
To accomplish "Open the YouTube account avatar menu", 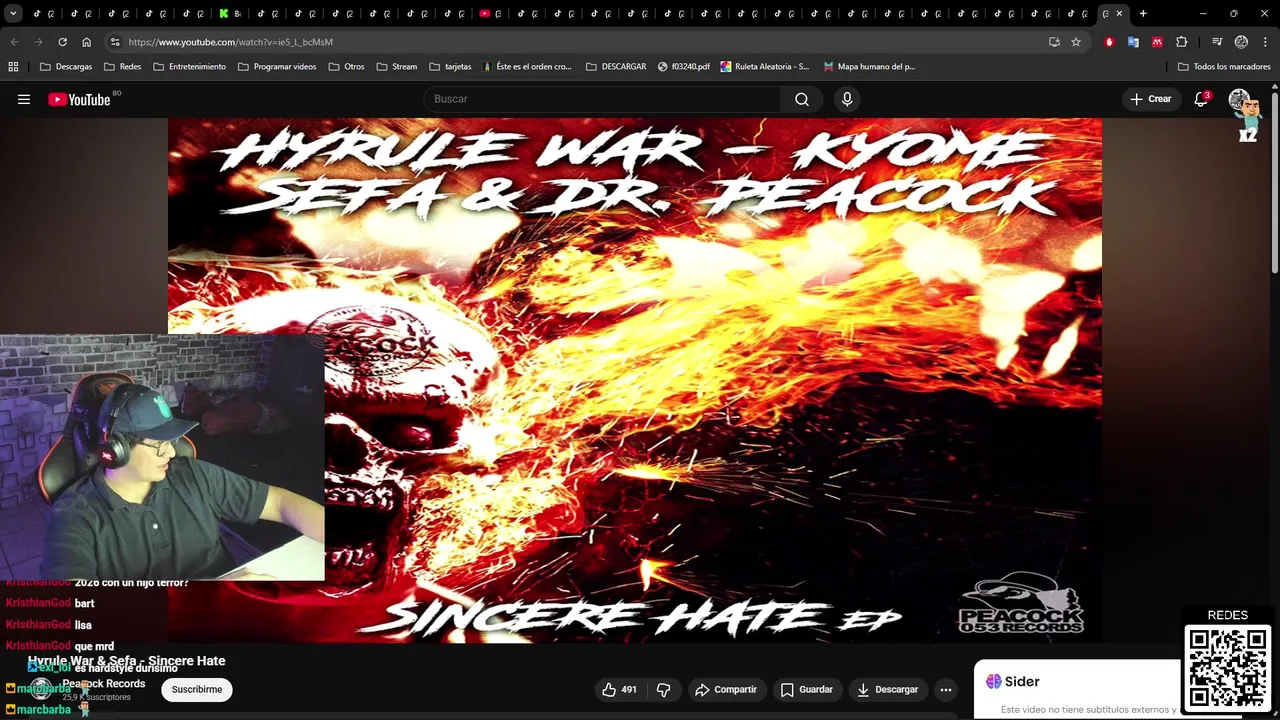I will tap(1240, 99).
